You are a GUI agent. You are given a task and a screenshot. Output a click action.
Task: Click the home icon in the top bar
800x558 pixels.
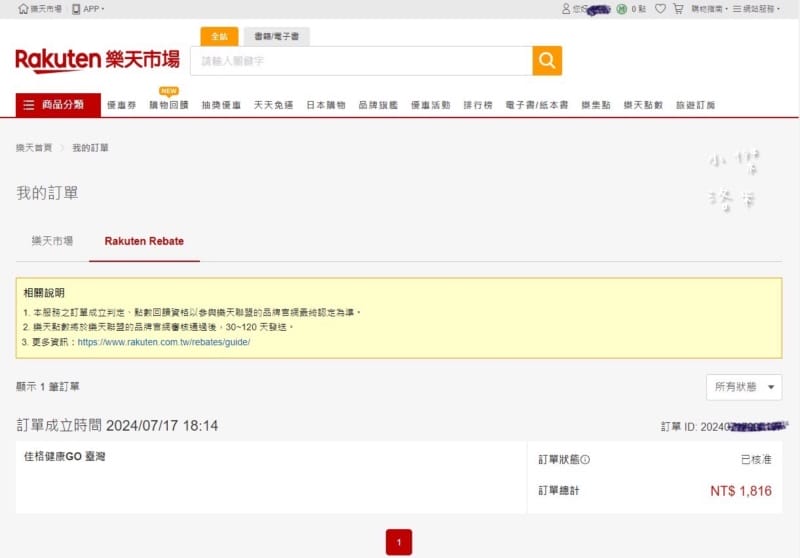point(23,9)
